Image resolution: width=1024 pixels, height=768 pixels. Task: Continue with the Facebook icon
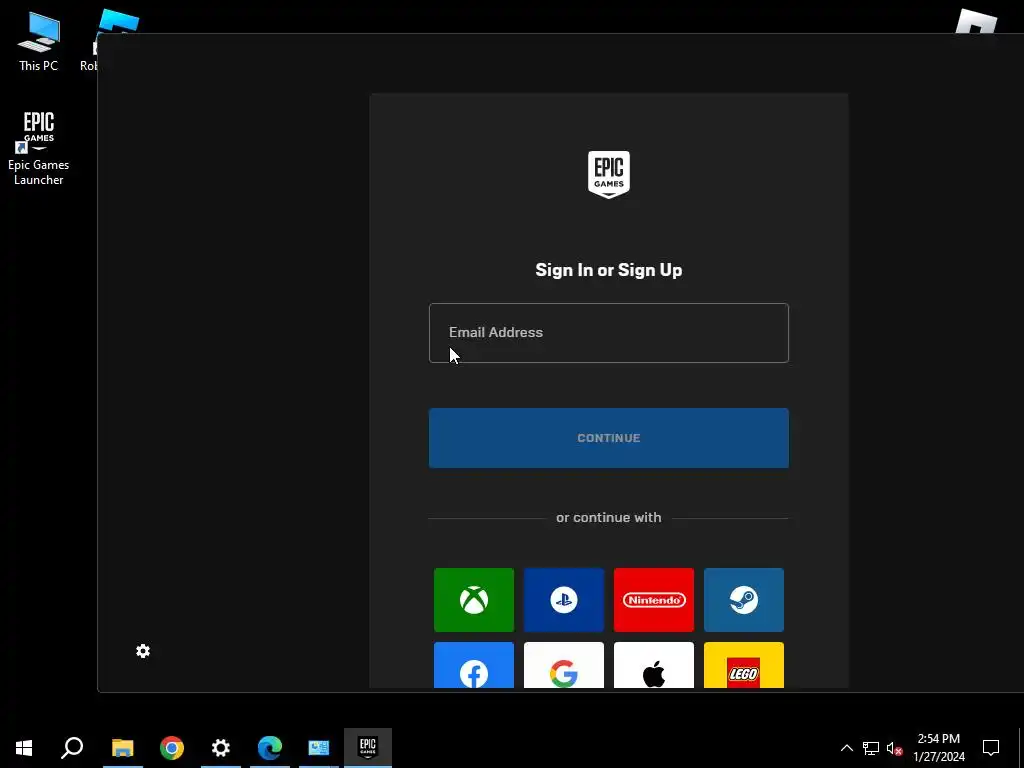[x=473, y=665]
